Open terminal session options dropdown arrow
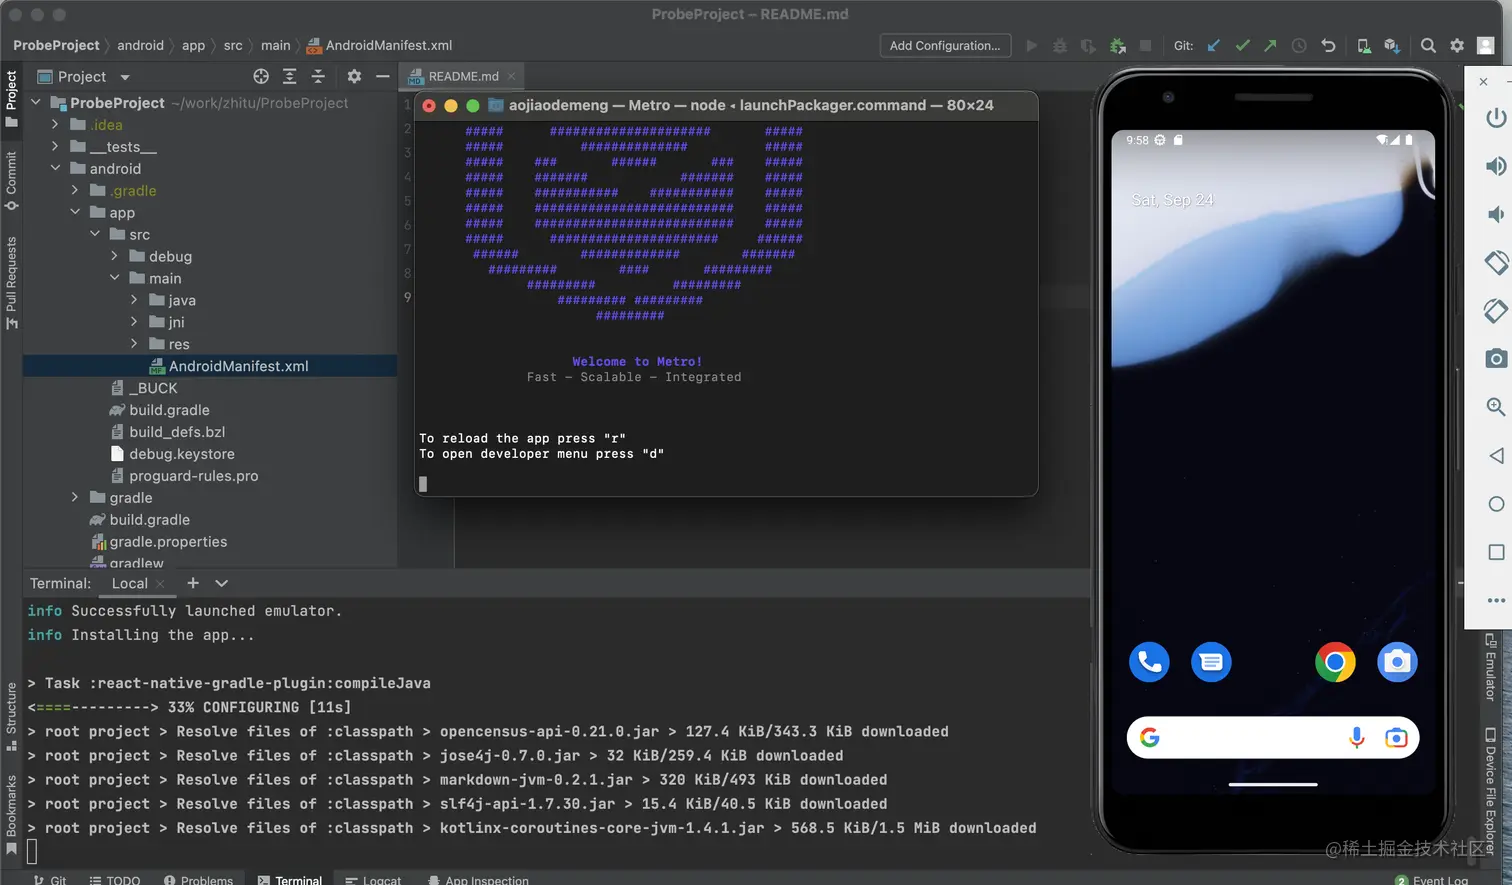 (x=222, y=583)
